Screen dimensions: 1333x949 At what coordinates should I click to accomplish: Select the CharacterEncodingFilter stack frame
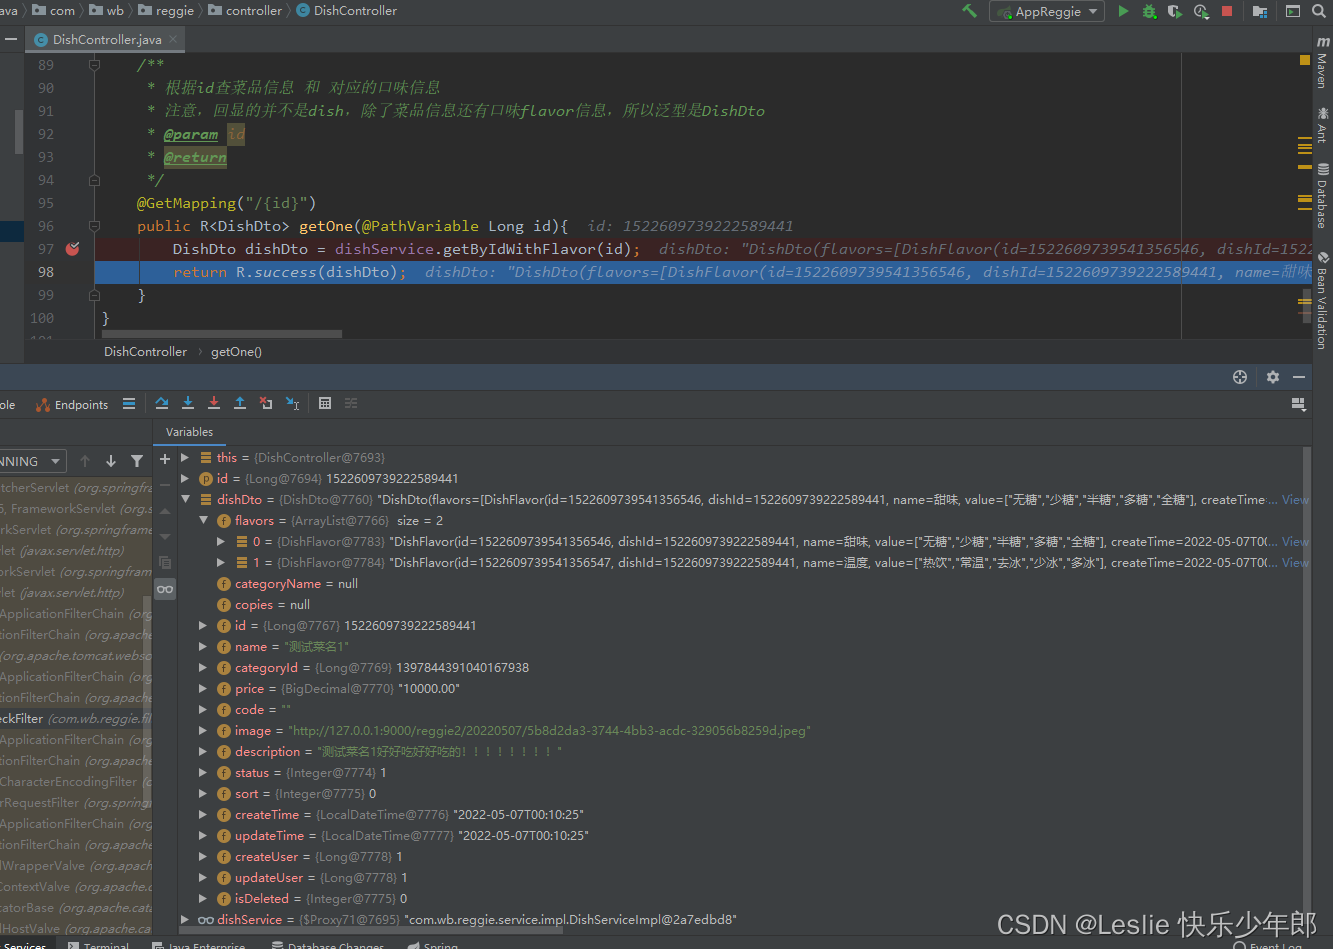[x=75, y=781]
